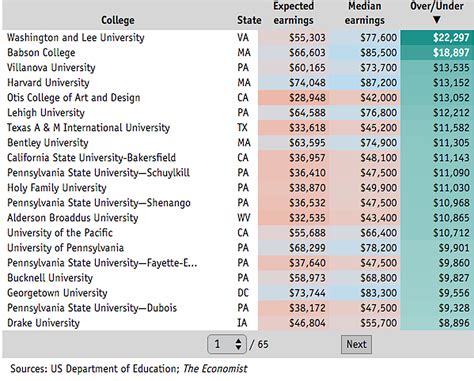Viewport: 474px width, 381px height.
Task: Sort by Median earnings header
Action: [365, 13]
